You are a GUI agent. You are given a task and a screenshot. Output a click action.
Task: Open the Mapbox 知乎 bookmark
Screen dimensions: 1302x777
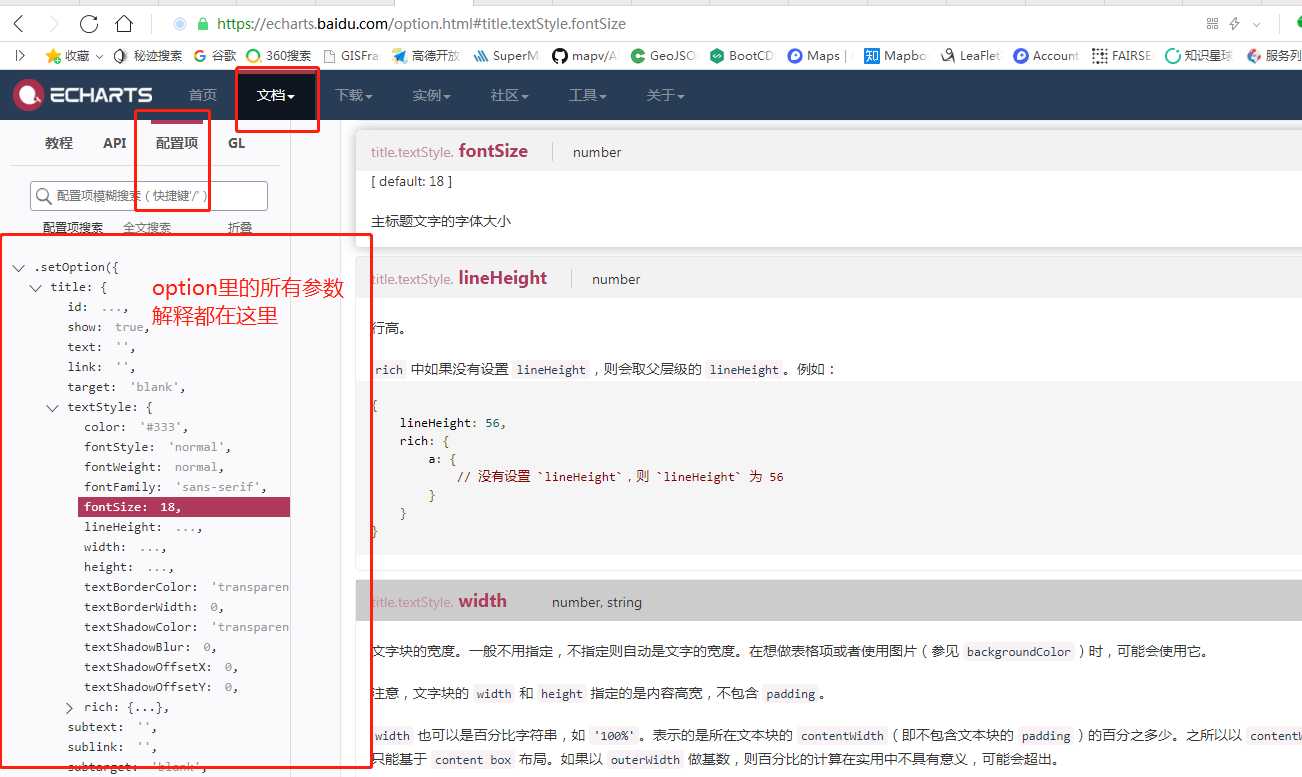[895, 56]
